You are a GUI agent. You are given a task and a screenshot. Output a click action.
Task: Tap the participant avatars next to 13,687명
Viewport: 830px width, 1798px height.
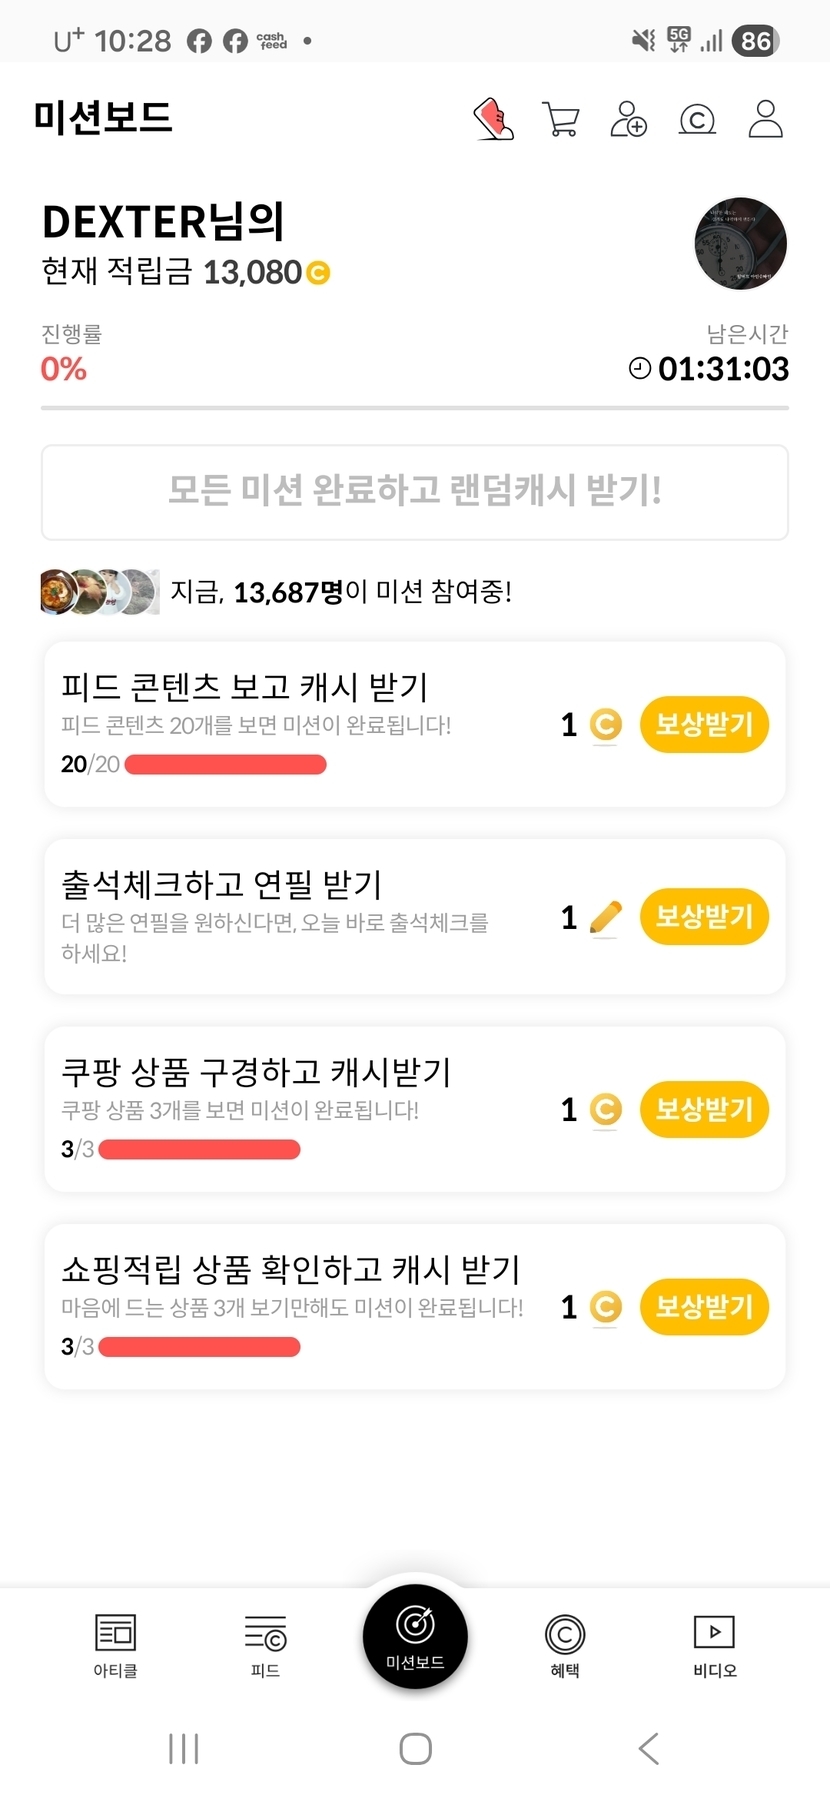[x=99, y=592]
